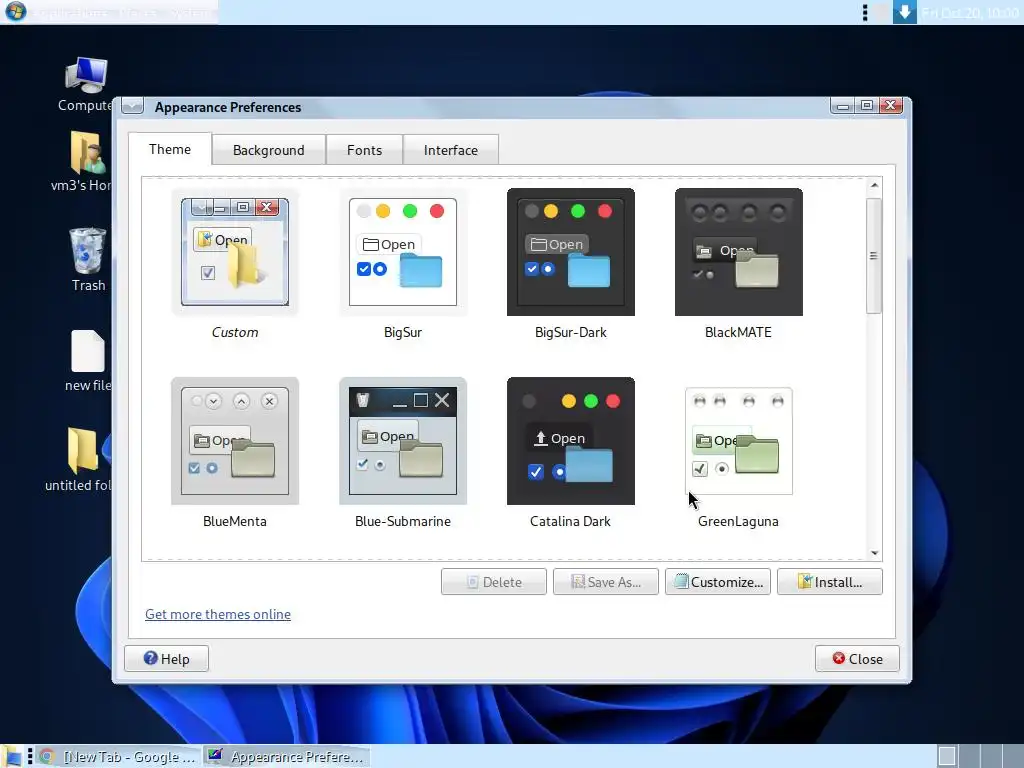Select the untitled folder desktop icon
This screenshot has width=1024, height=768.
point(81,459)
